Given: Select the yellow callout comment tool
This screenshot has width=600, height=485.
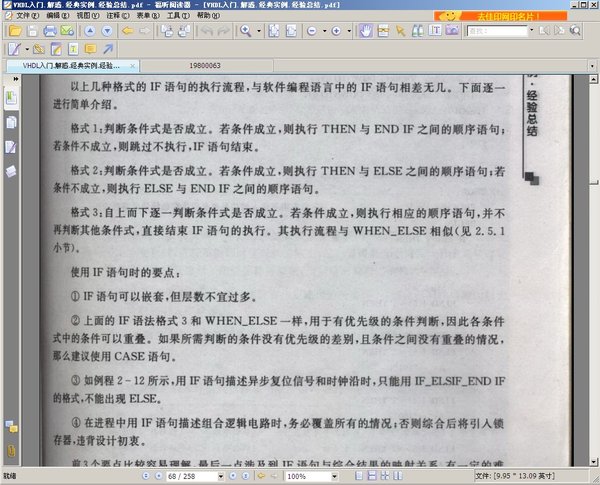Looking at the screenshot, I should point(90,49).
